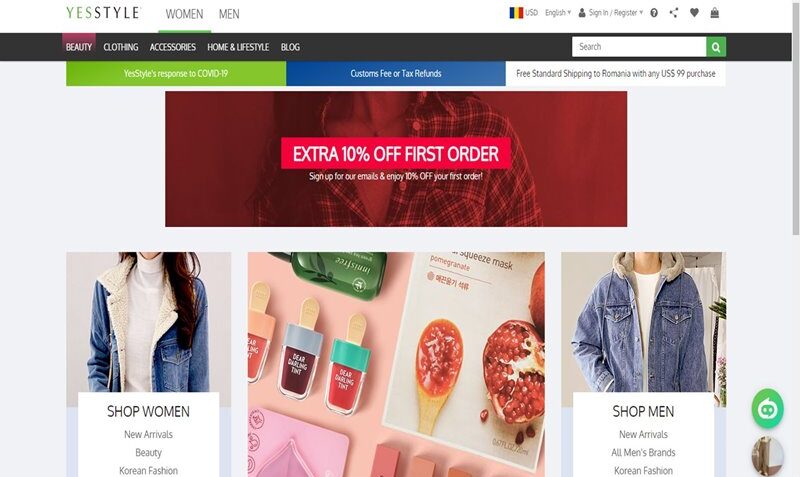800x477 pixels.
Task: Open the USD currency selector
Action: tap(532, 13)
